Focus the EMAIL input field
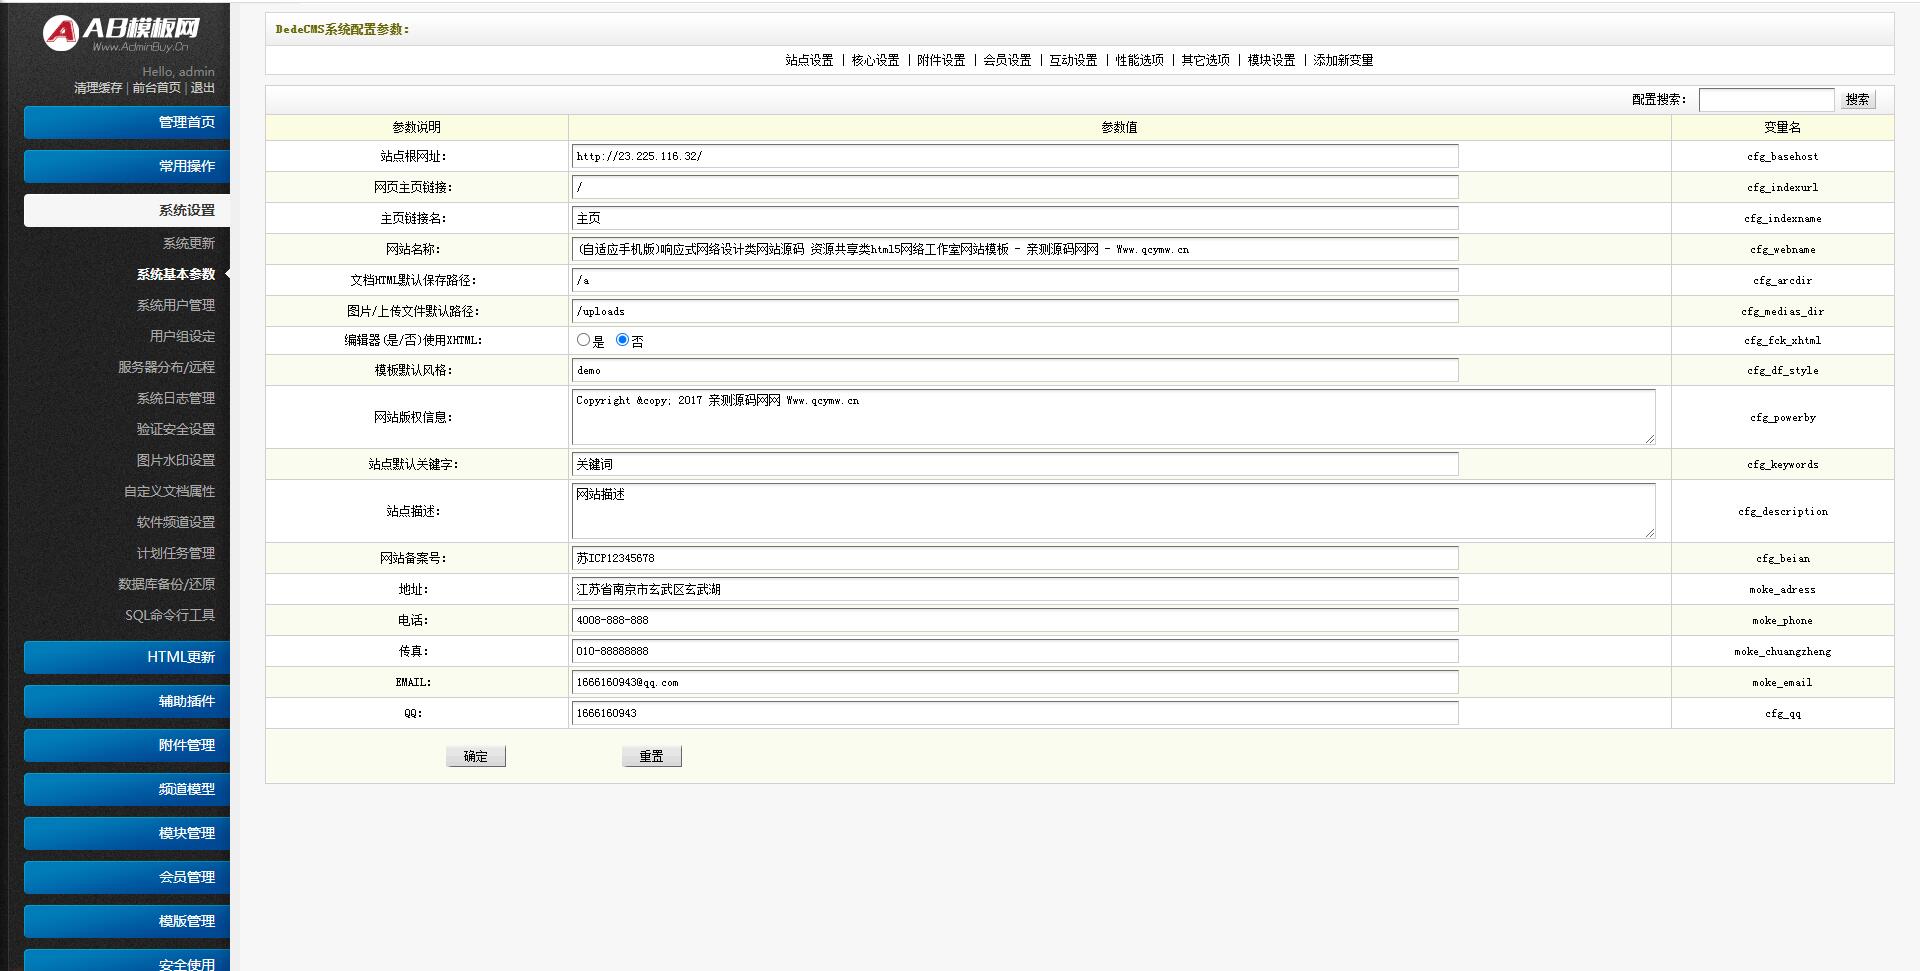Screen dimensions: 1920x971 pos(1015,682)
